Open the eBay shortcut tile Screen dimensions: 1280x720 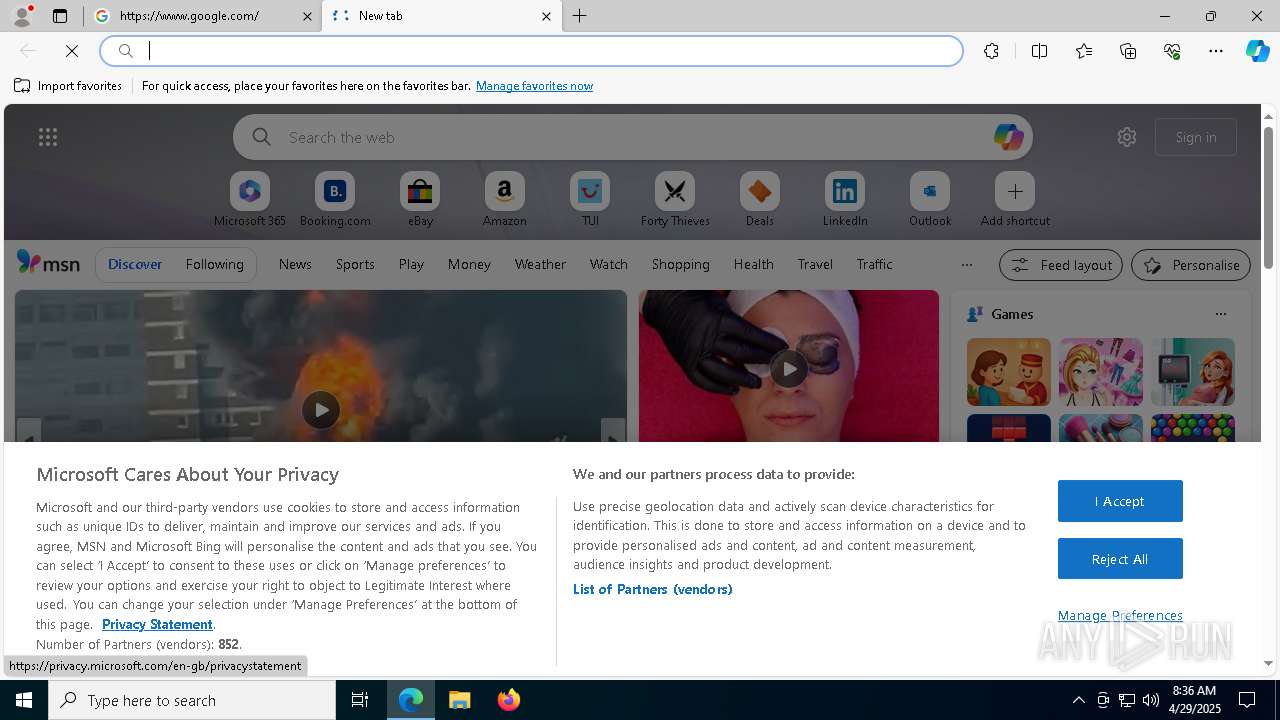pyautogui.click(x=420, y=200)
